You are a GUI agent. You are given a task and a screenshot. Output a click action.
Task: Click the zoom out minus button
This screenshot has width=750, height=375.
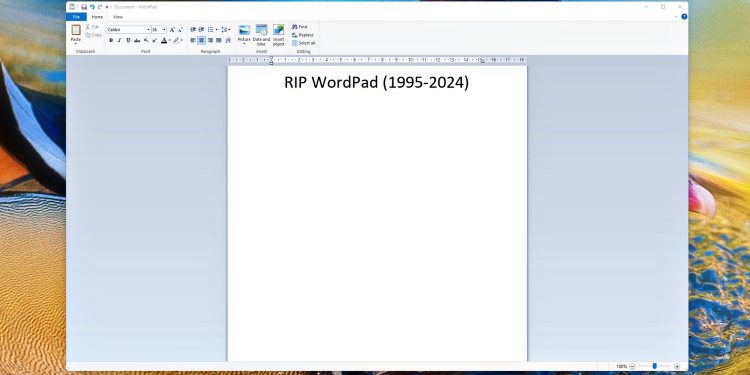pos(632,366)
